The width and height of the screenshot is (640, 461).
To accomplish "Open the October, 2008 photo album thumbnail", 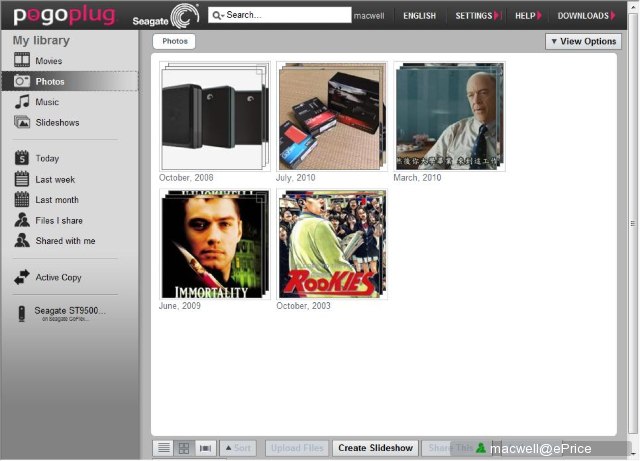I will click(x=214, y=116).
